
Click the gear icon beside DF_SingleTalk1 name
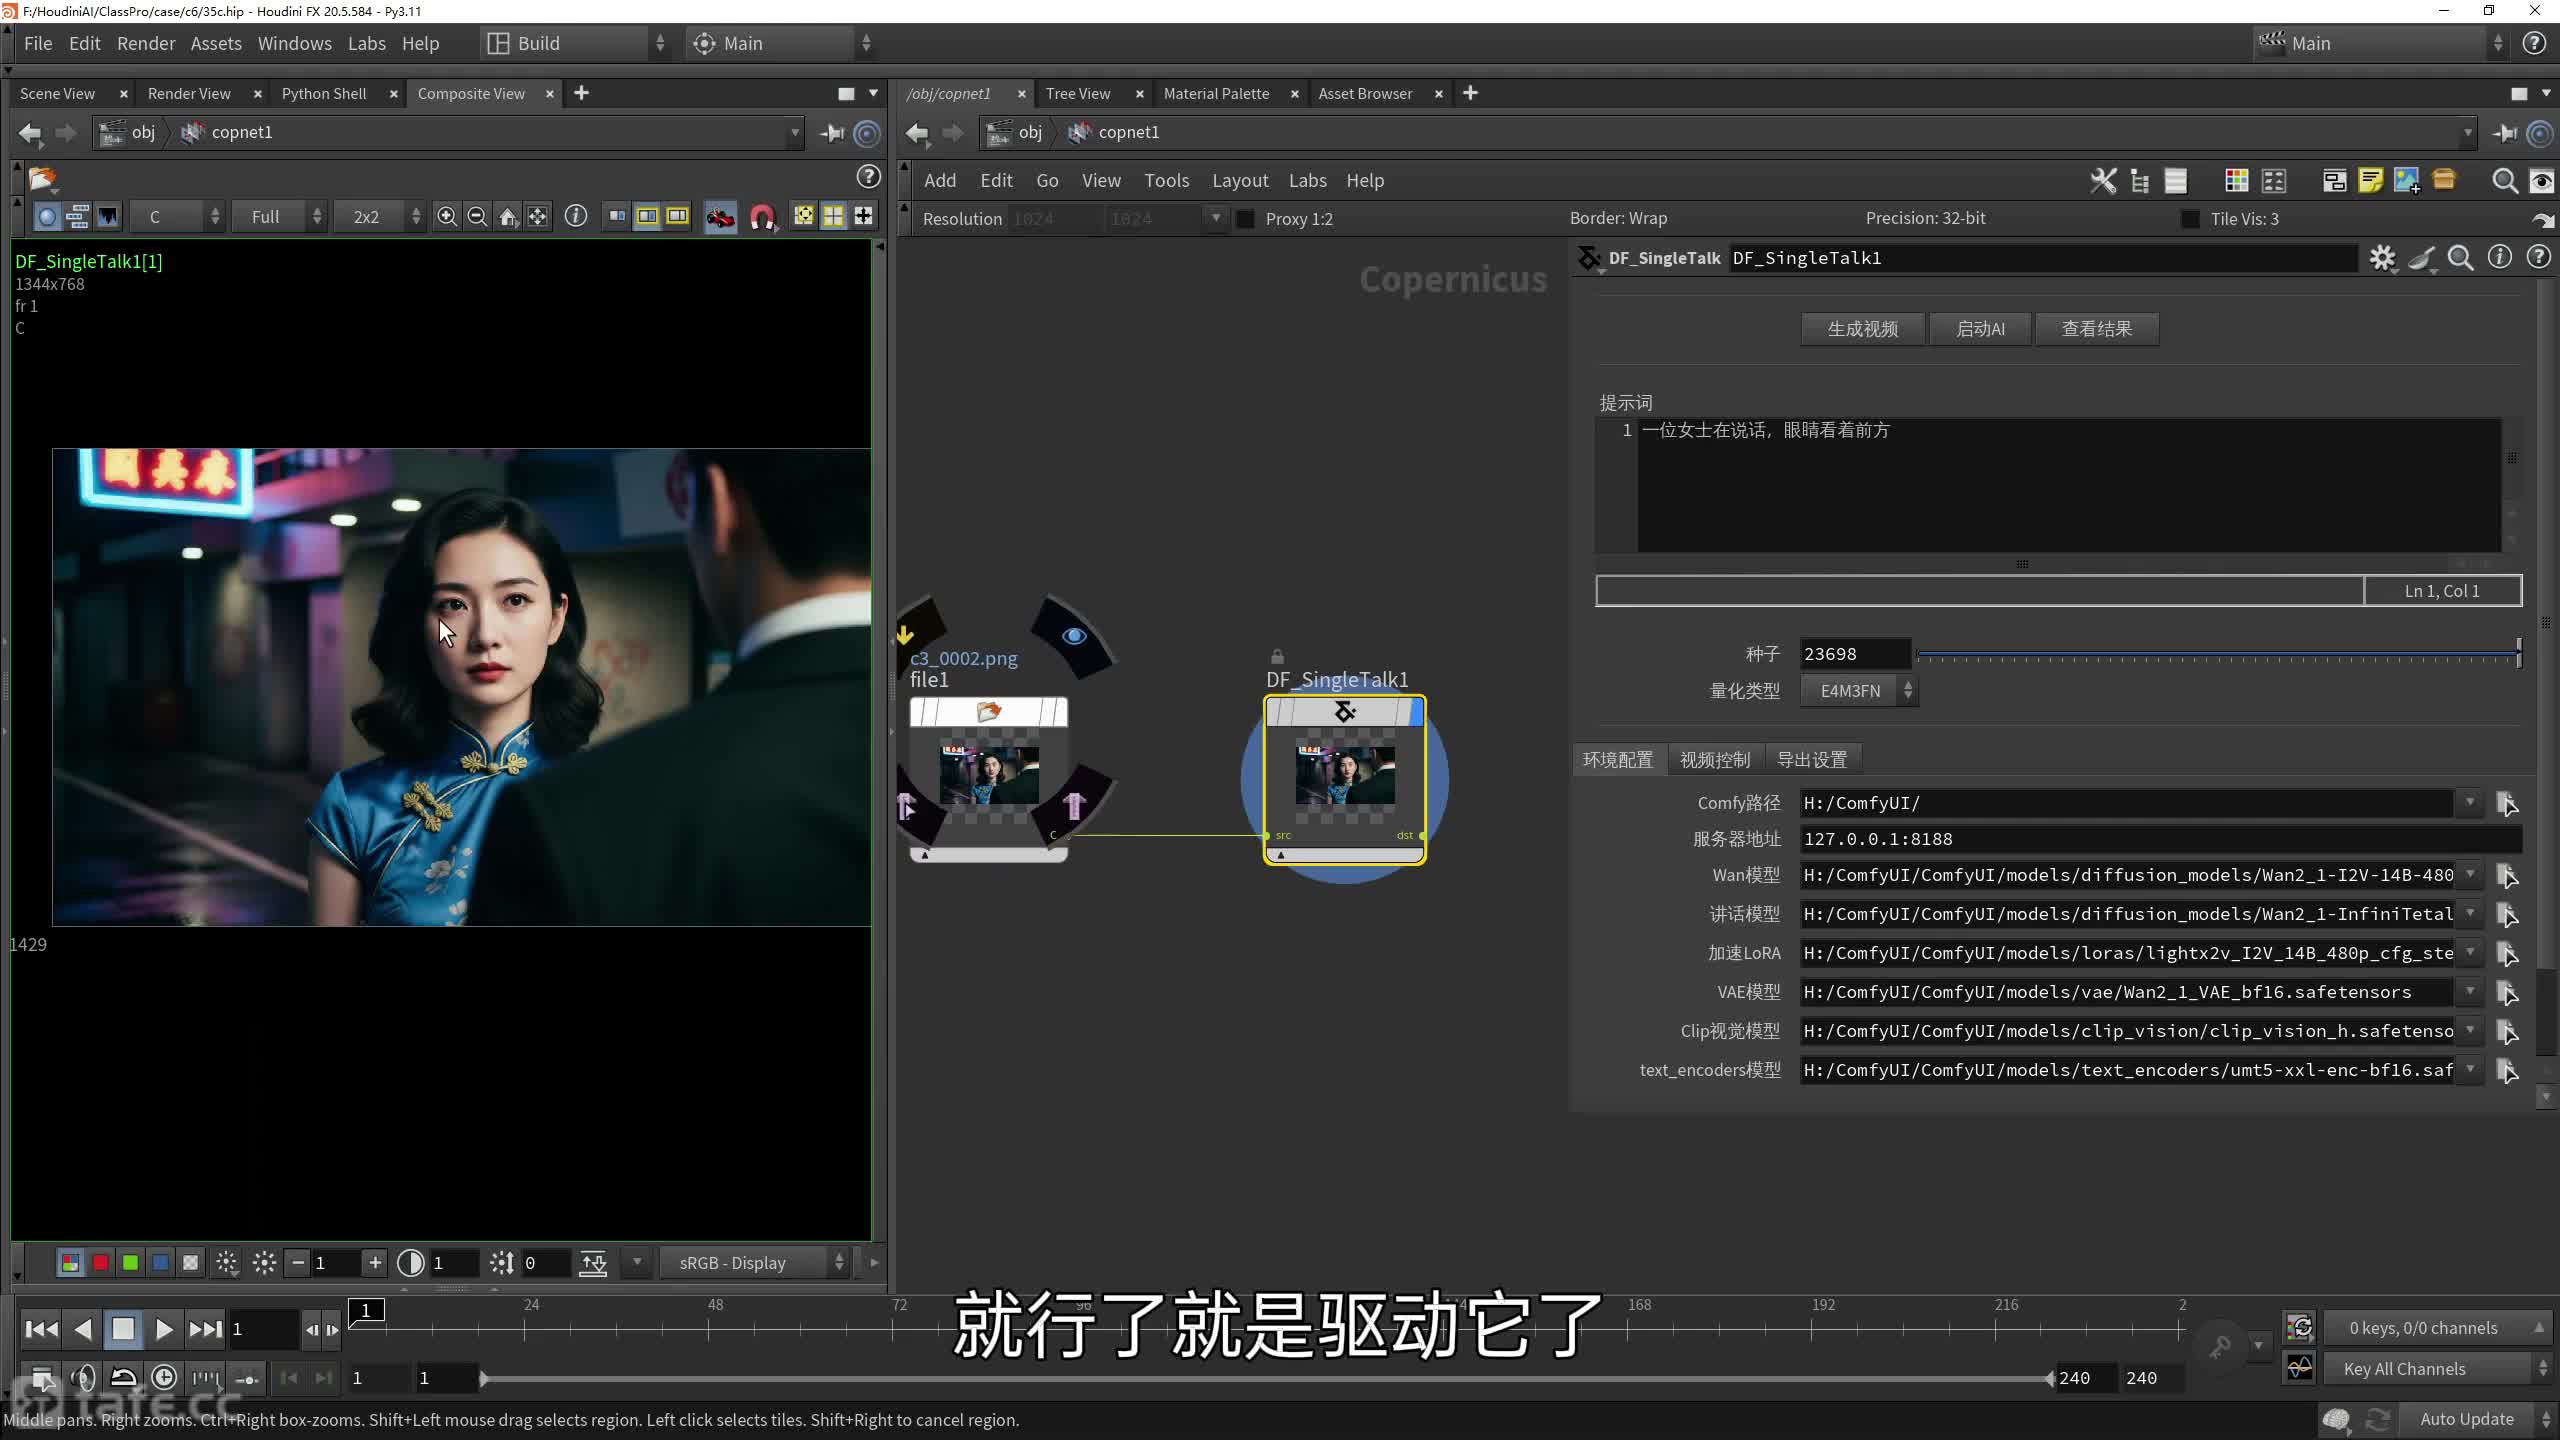2382,259
